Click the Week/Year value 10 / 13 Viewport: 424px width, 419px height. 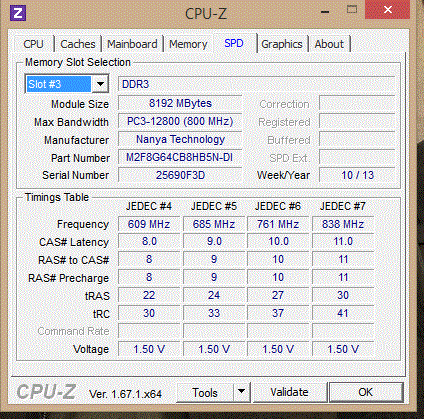point(357,175)
